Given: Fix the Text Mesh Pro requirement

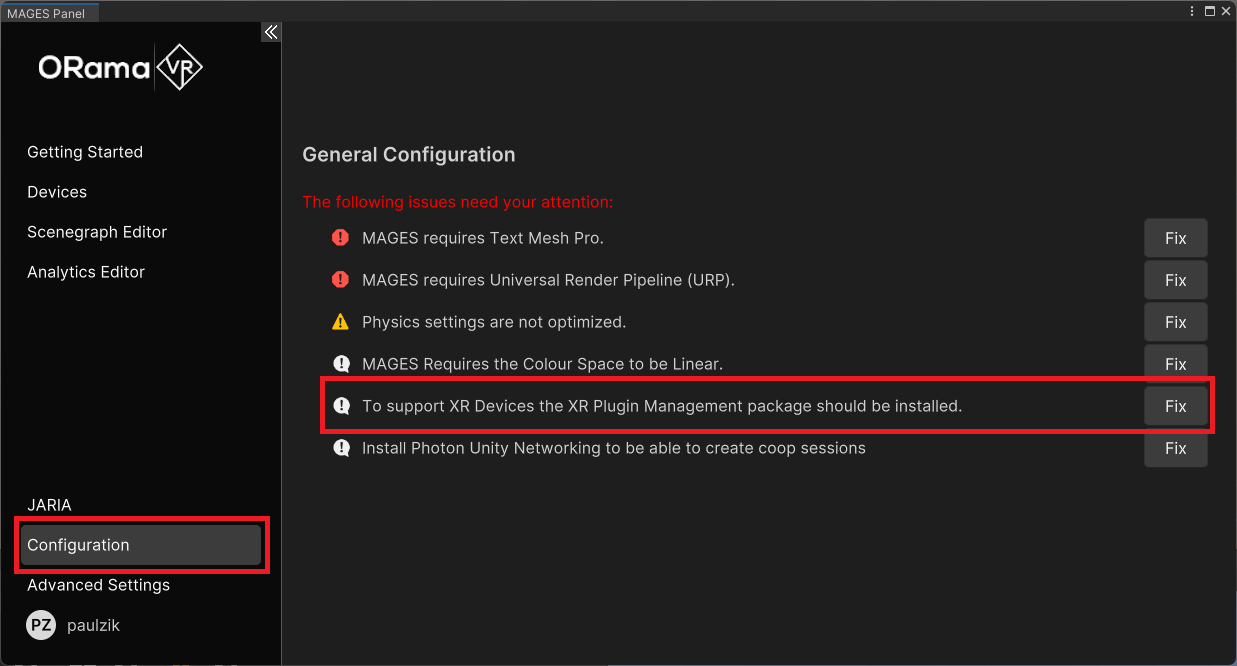Looking at the screenshot, I should tap(1175, 238).
